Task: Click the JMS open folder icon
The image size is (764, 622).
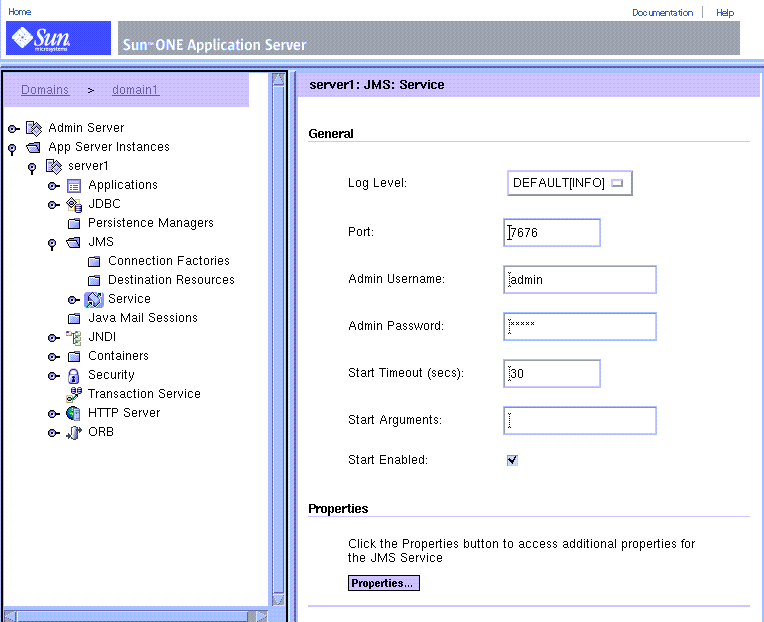Action: [x=73, y=242]
